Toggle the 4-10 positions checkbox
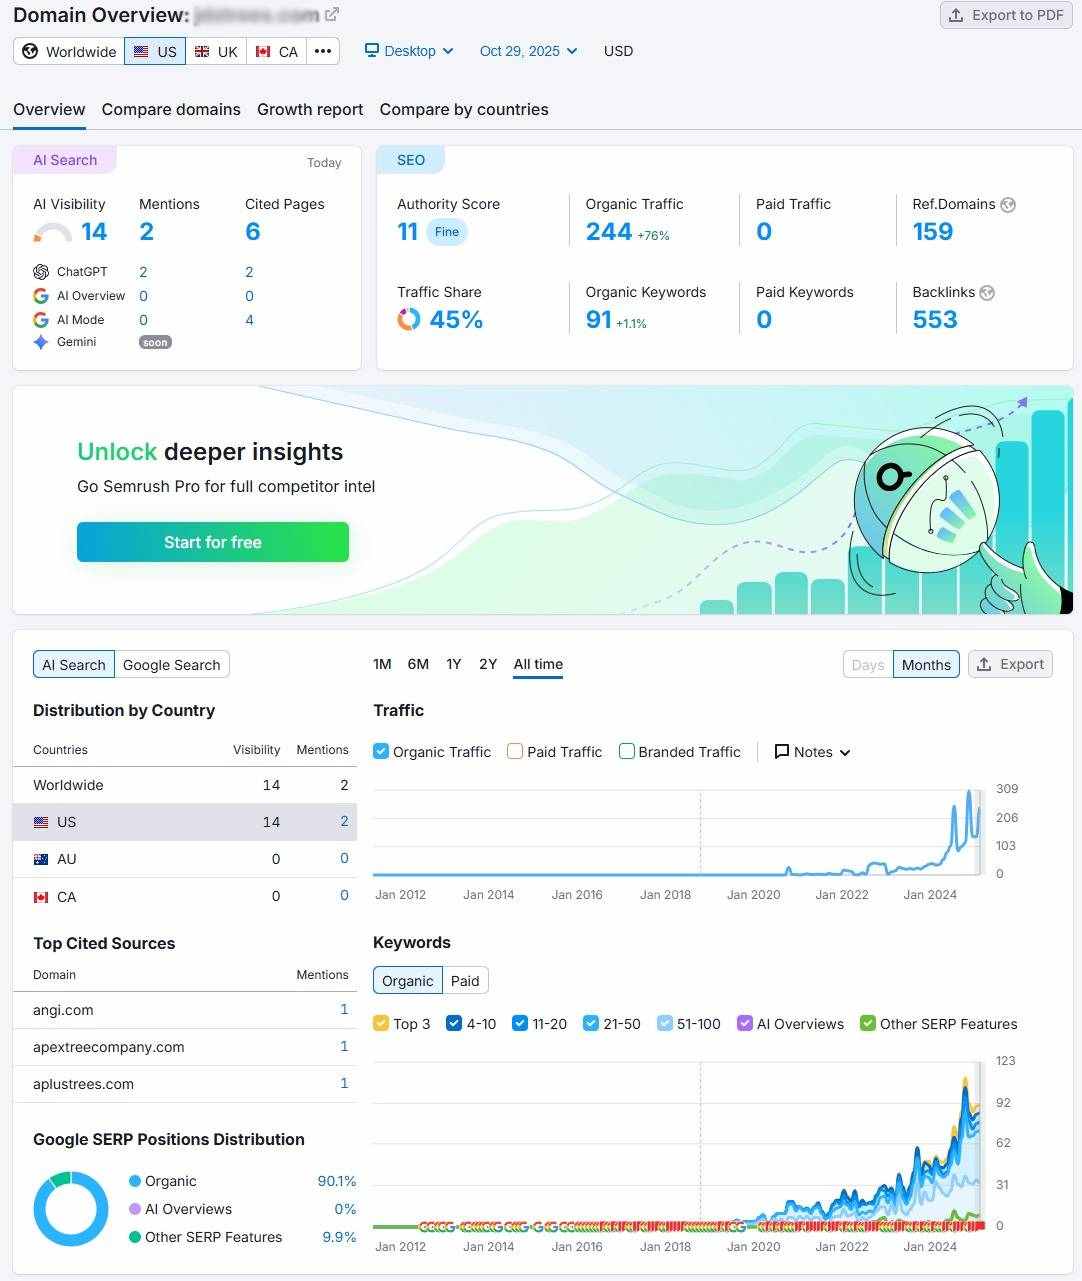This screenshot has height=1281, width=1082. click(x=454, y=1023)
